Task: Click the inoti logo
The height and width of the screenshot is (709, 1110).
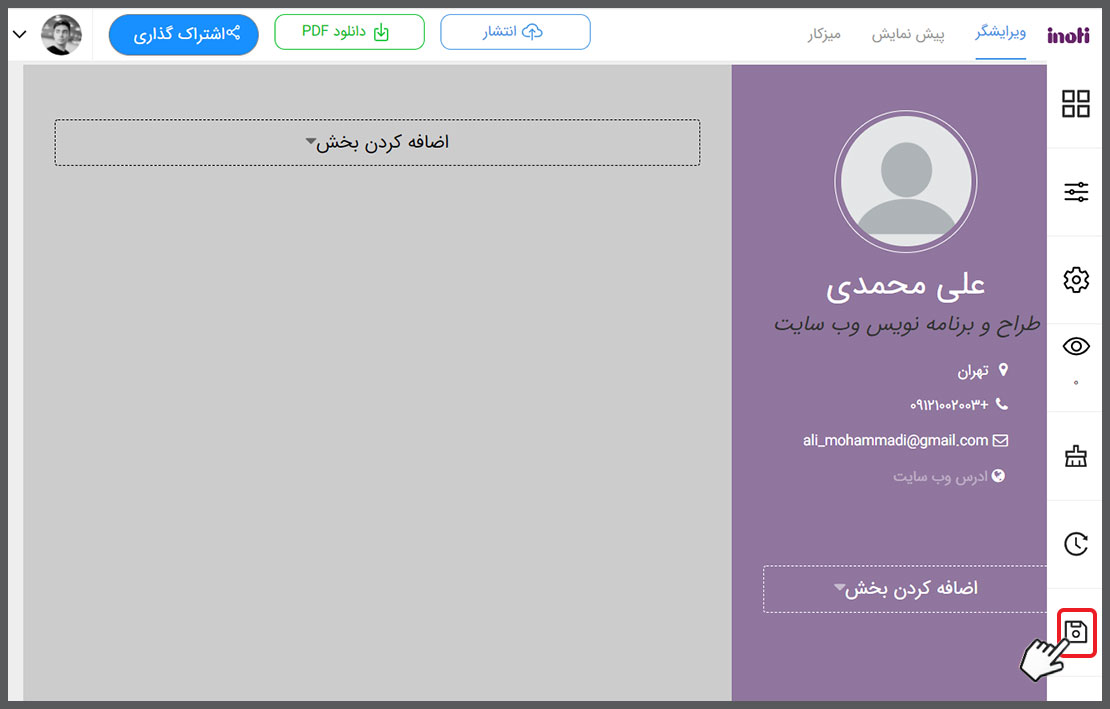Action: coord(1068,35)
